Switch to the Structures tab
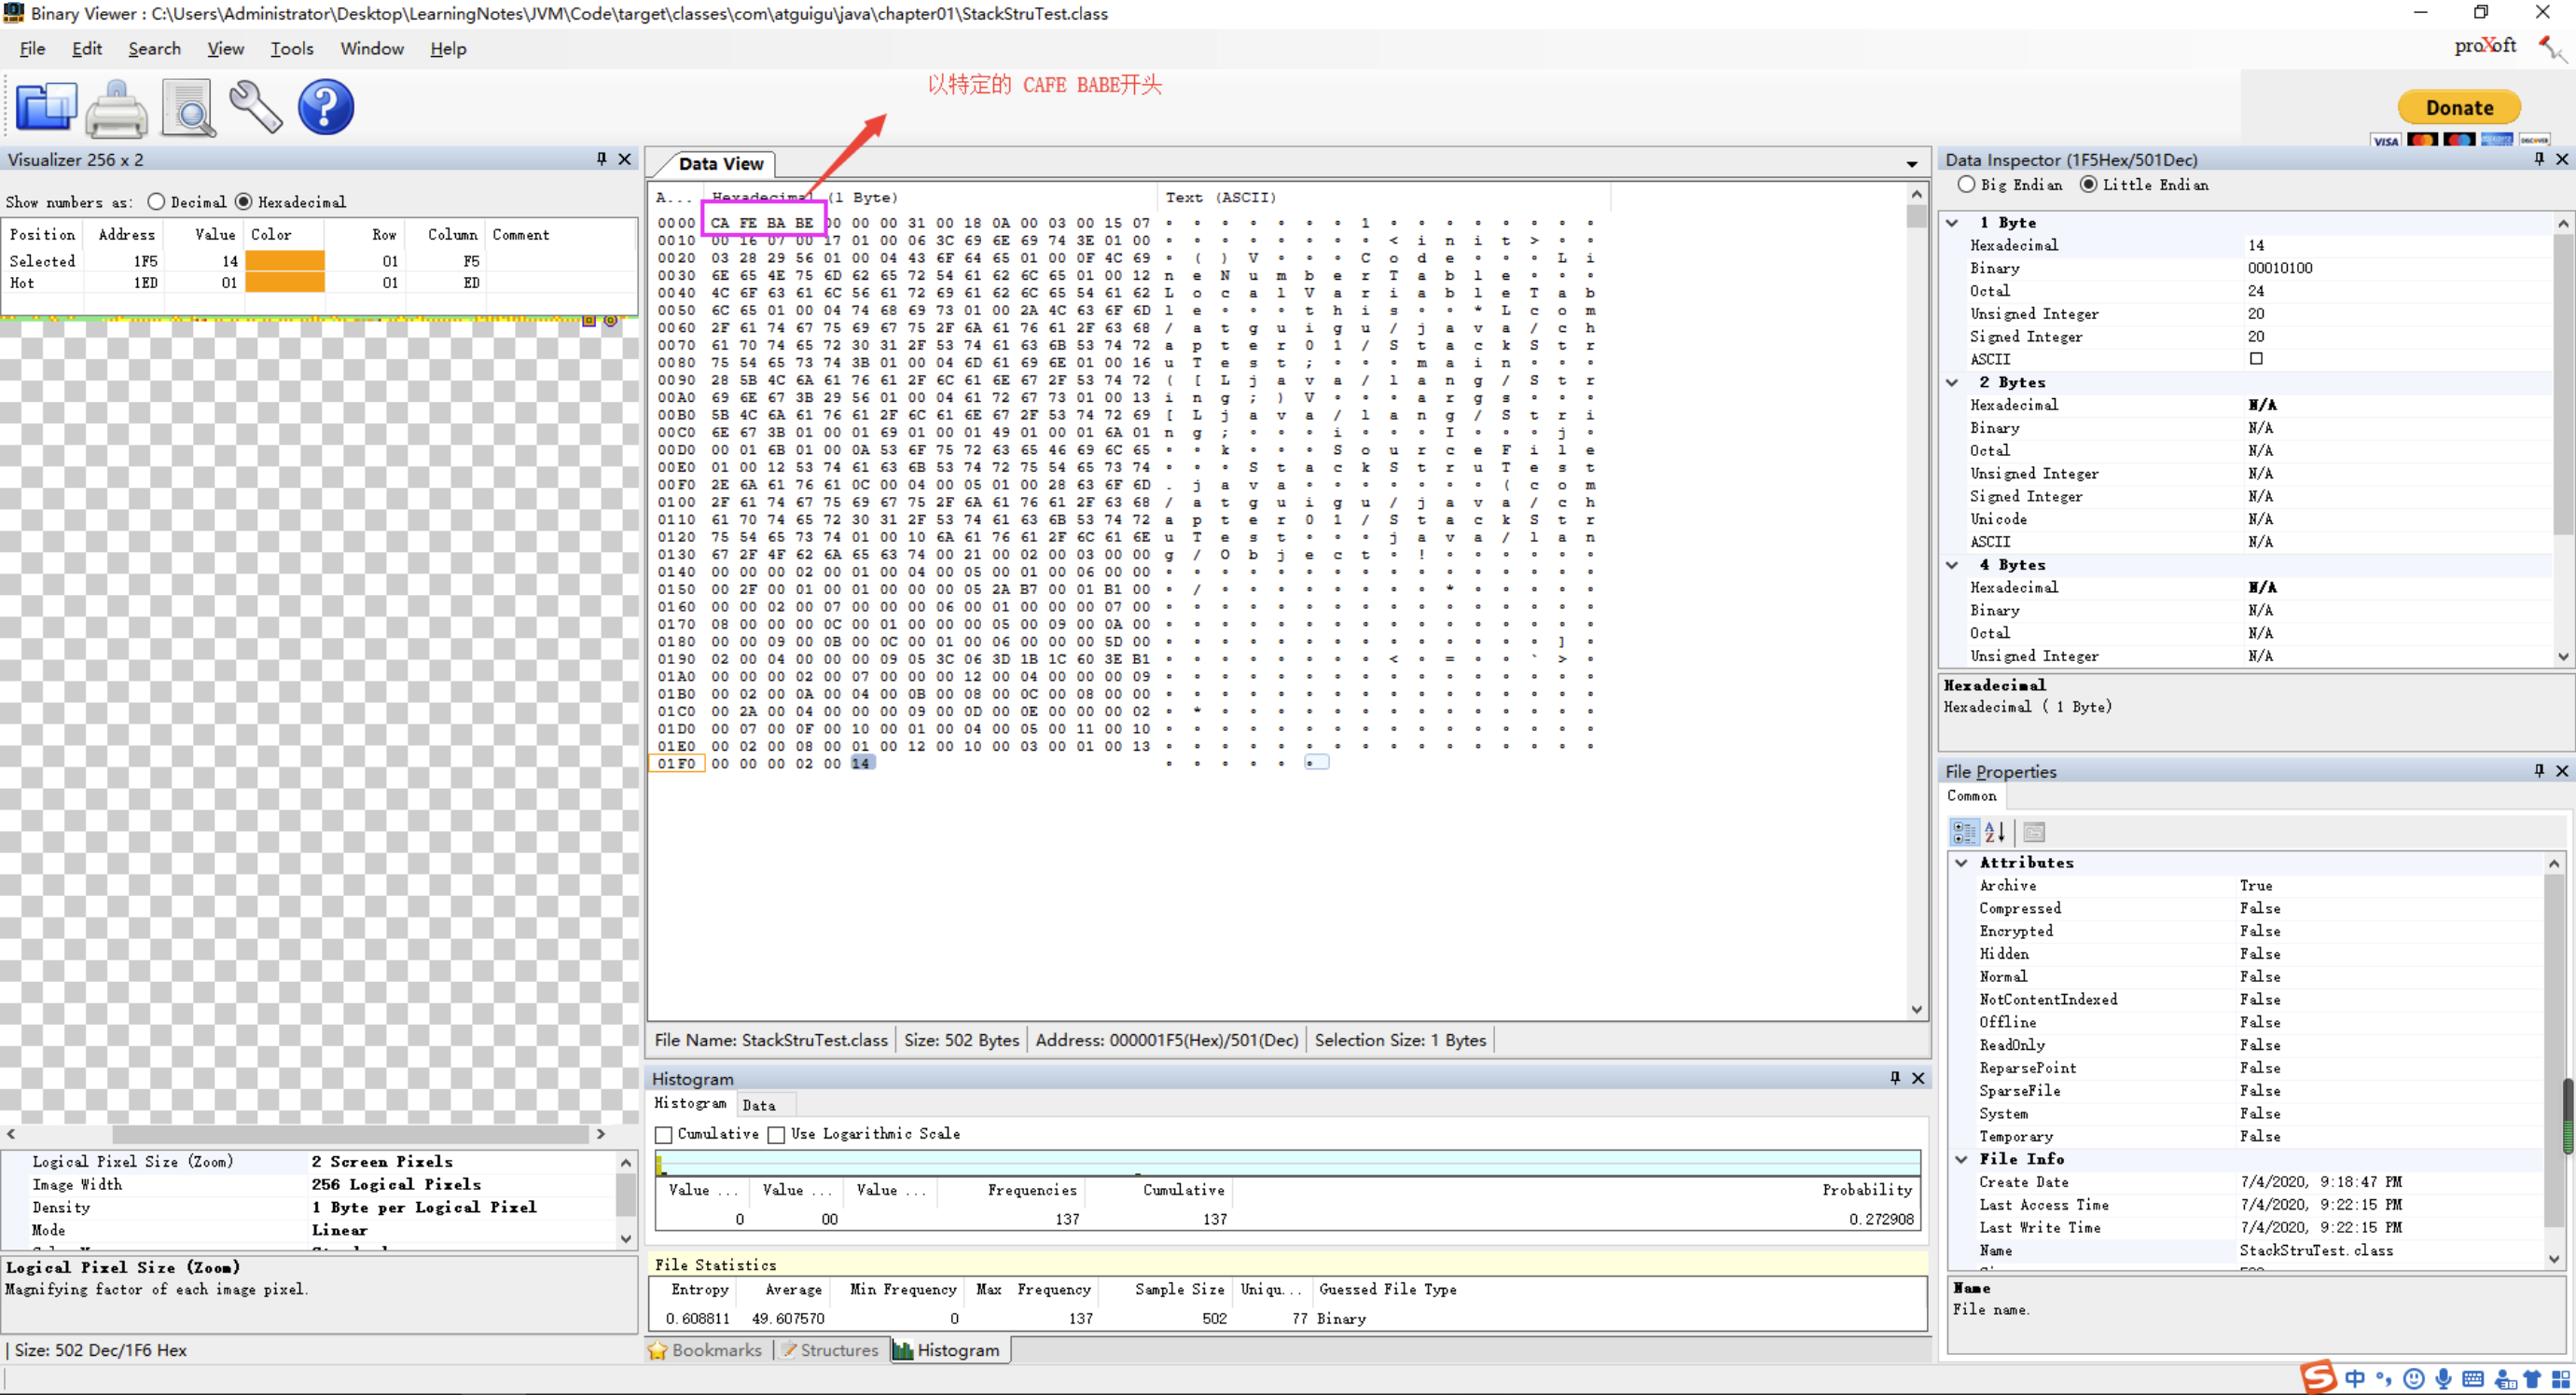 [x=829, y=1350]
